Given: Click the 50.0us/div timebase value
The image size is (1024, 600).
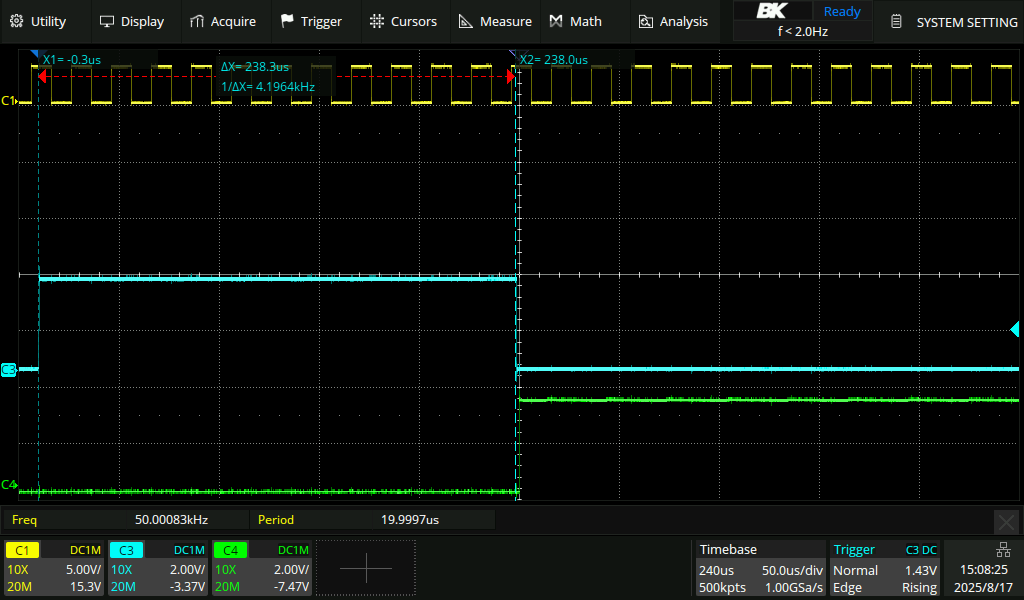Looking at the screenshot, I should pos(792,570).
